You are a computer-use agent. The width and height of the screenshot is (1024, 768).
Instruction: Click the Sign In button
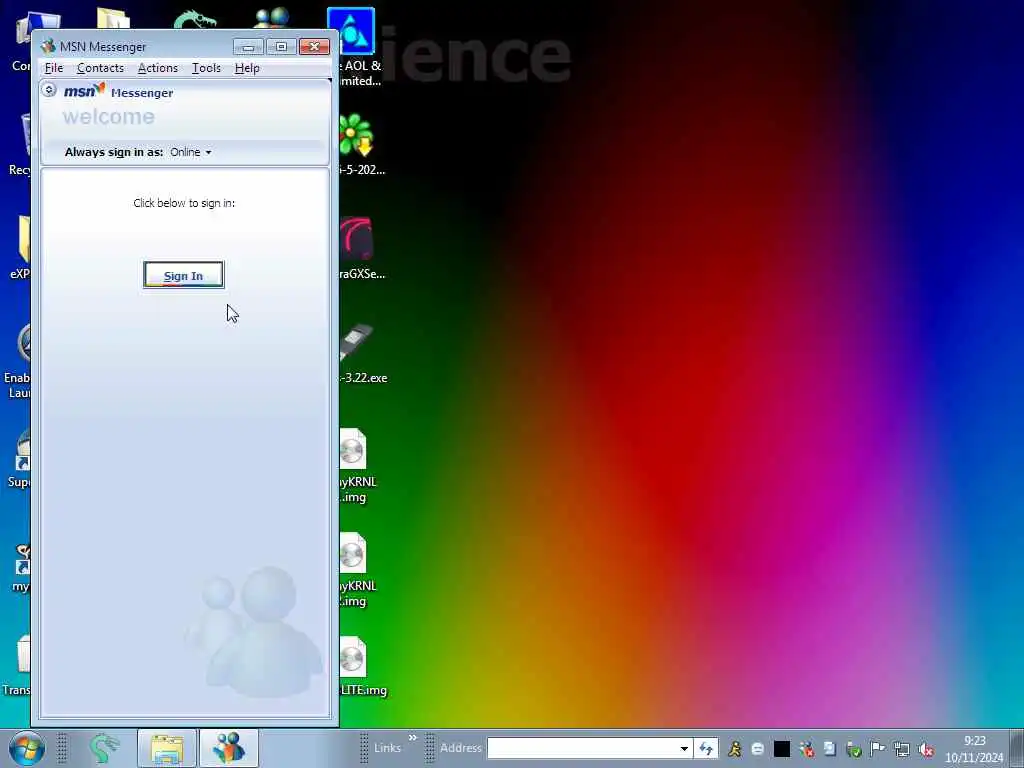[184, 275]
